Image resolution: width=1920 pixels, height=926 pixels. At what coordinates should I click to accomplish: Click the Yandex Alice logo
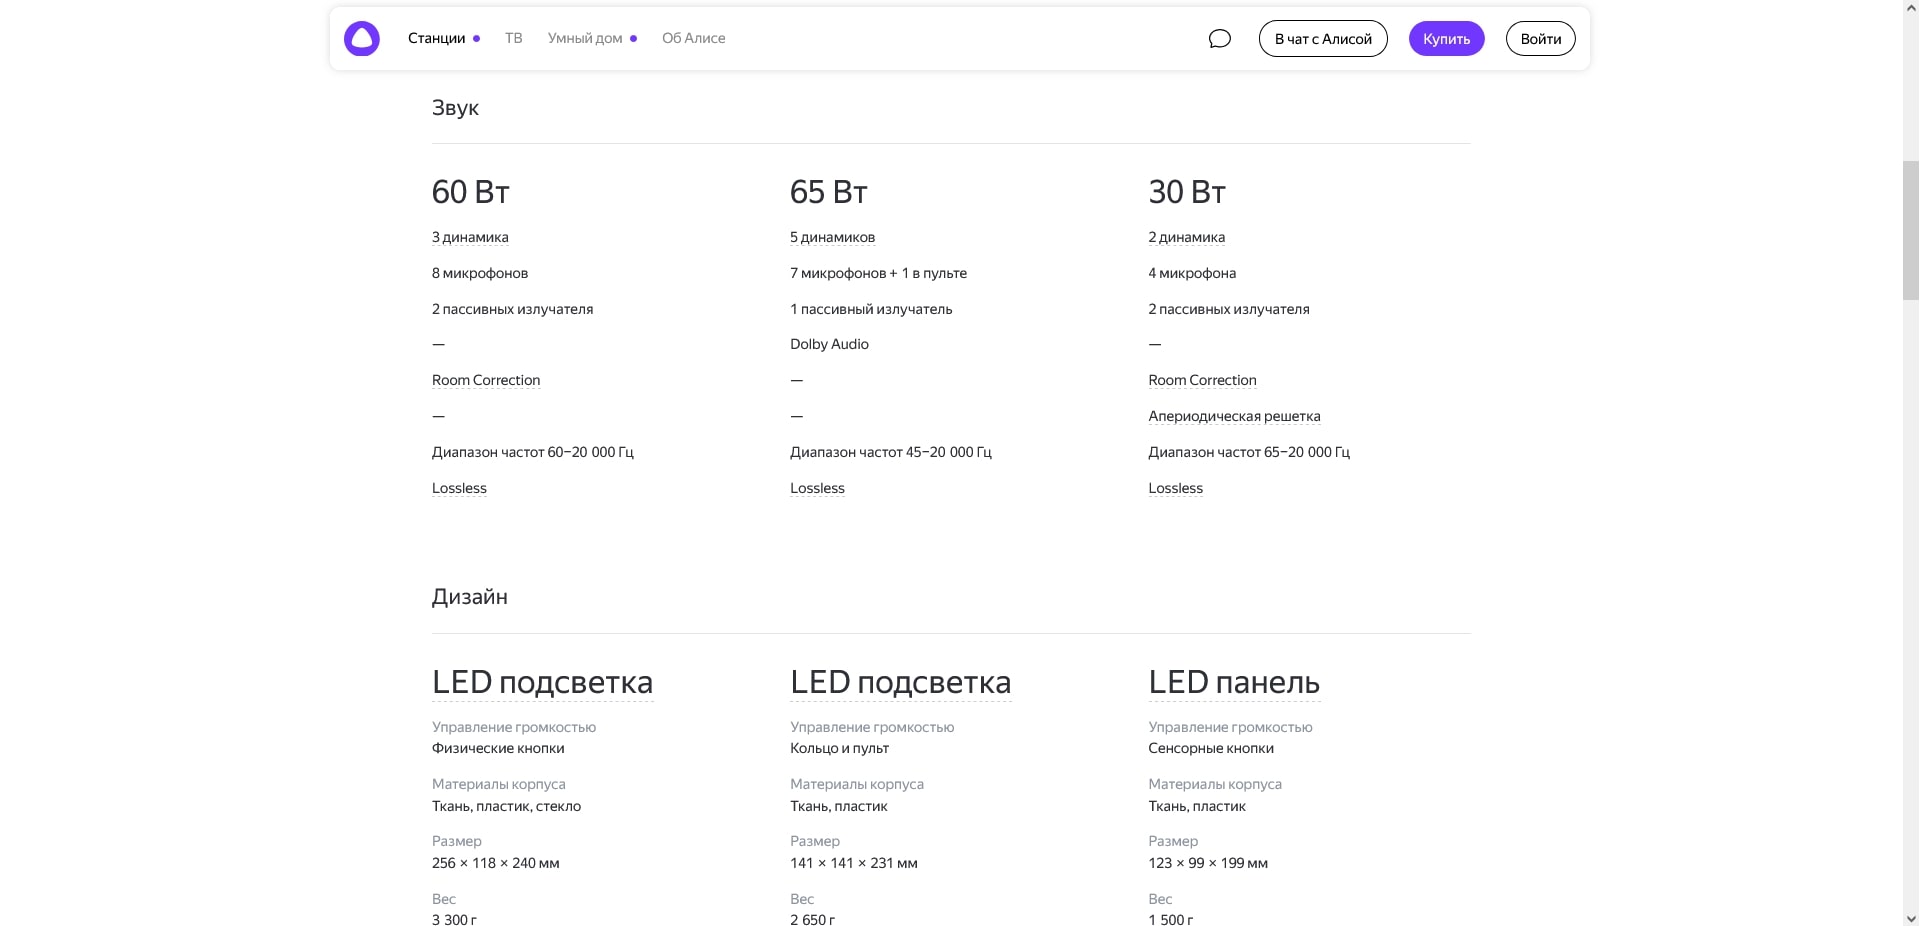(x=362, y=38)
